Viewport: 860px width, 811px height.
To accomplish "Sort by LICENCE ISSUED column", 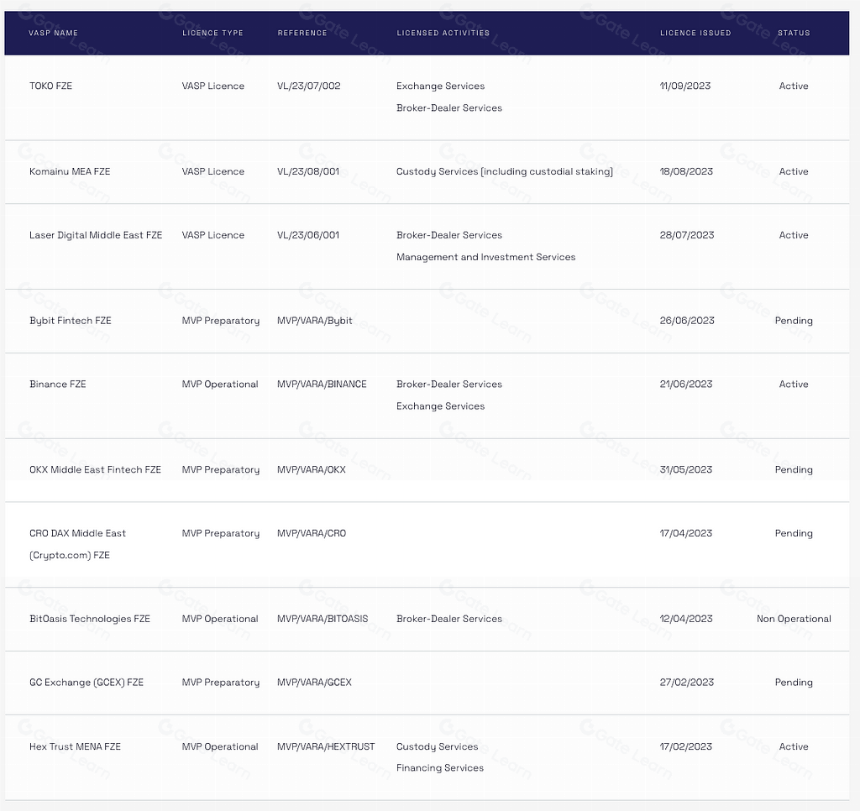I will (695, 33).
